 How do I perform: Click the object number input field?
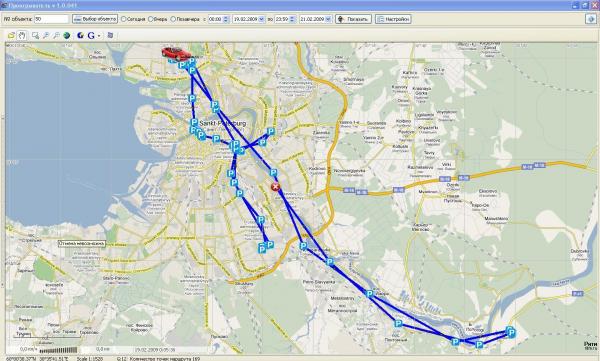[51, 19]
